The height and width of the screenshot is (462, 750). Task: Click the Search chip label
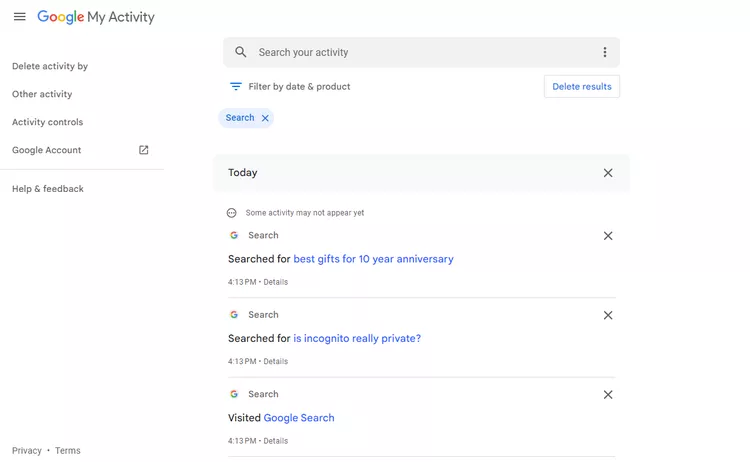[240, 118]
